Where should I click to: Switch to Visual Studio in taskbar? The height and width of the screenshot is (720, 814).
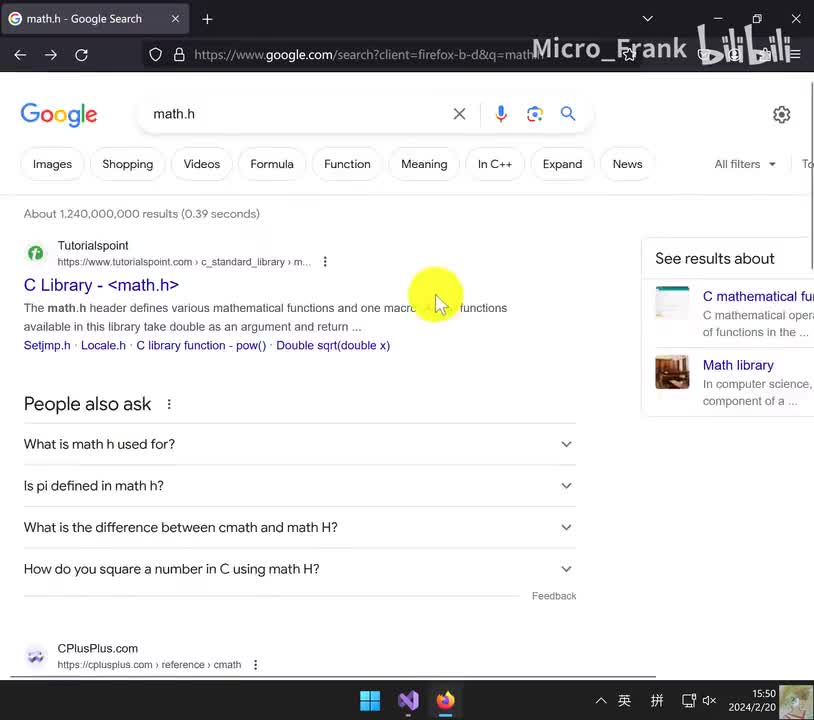[408, 700]
